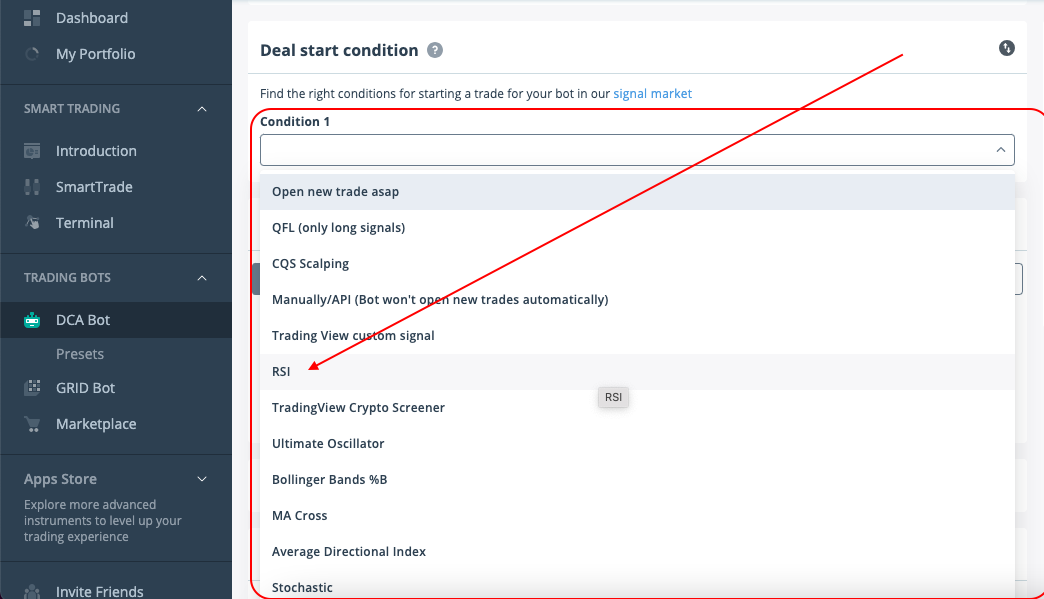Click the Terminal sidebar icon

coord(32,223)
